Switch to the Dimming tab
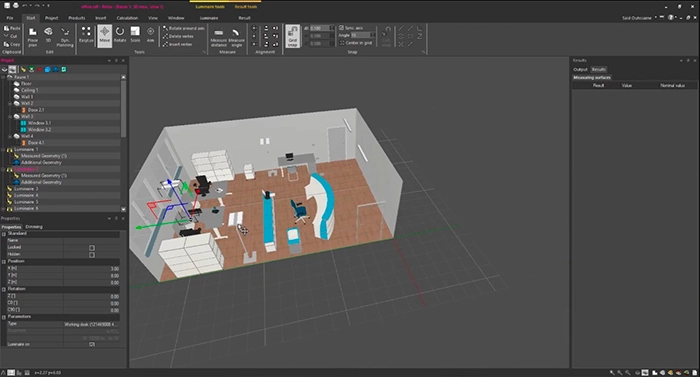This screenshot has width=700, height=377. tap(34, 227)
